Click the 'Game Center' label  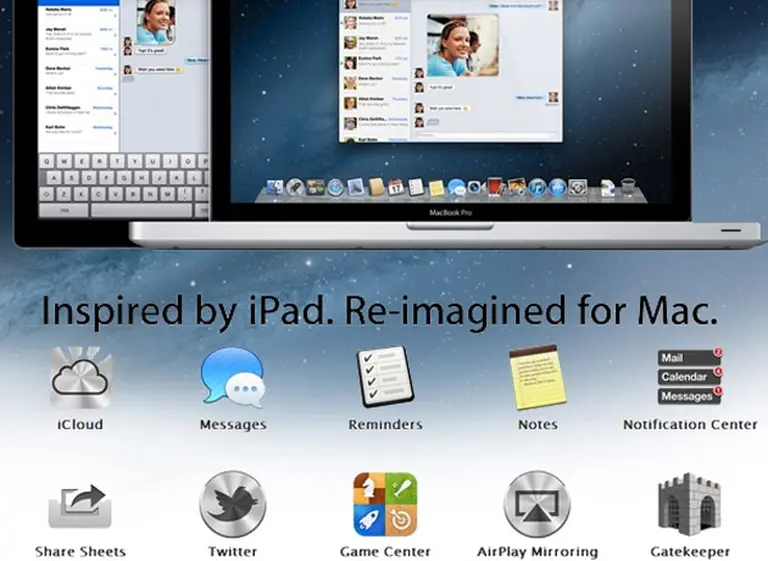[x=385, y=552]
